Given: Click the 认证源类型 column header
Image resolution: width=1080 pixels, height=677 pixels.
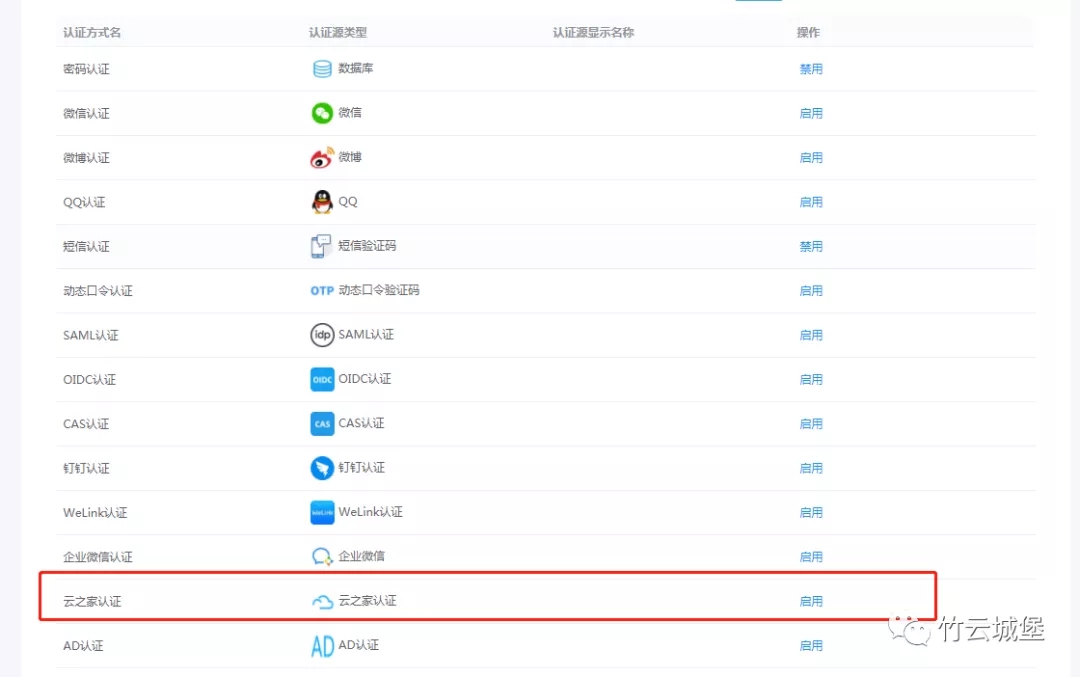Looking at the screenshot, I should pos(338,32).
